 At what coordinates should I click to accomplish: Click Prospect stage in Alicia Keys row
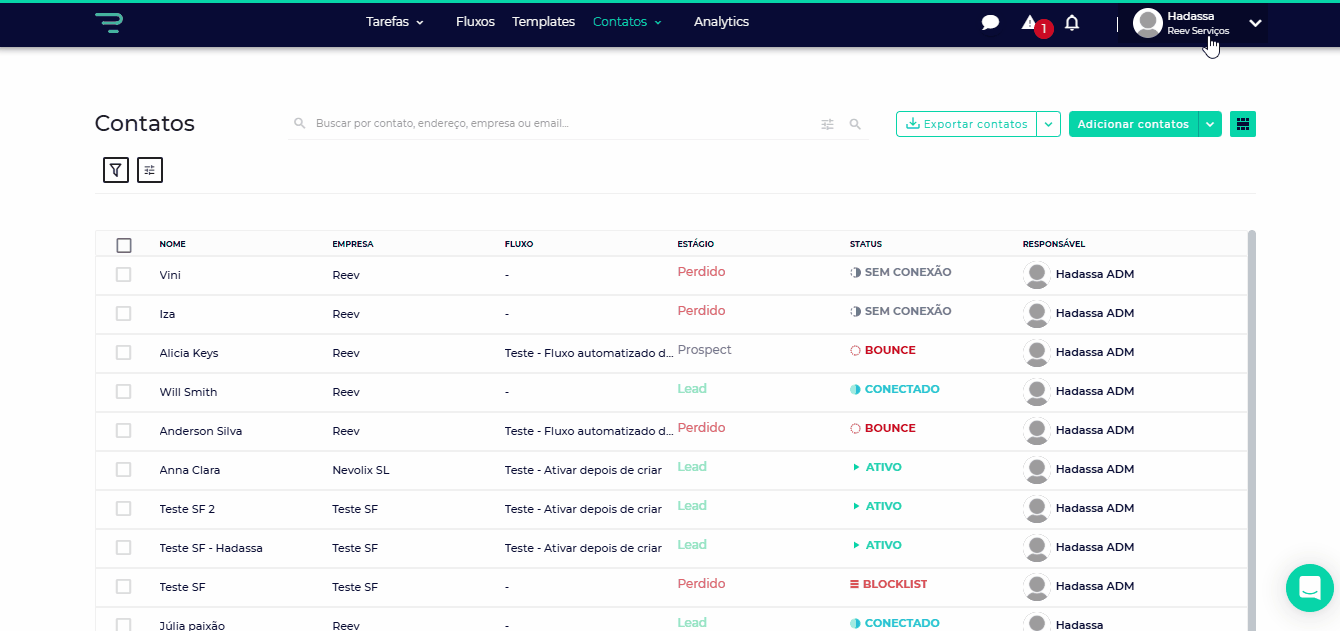704,350
